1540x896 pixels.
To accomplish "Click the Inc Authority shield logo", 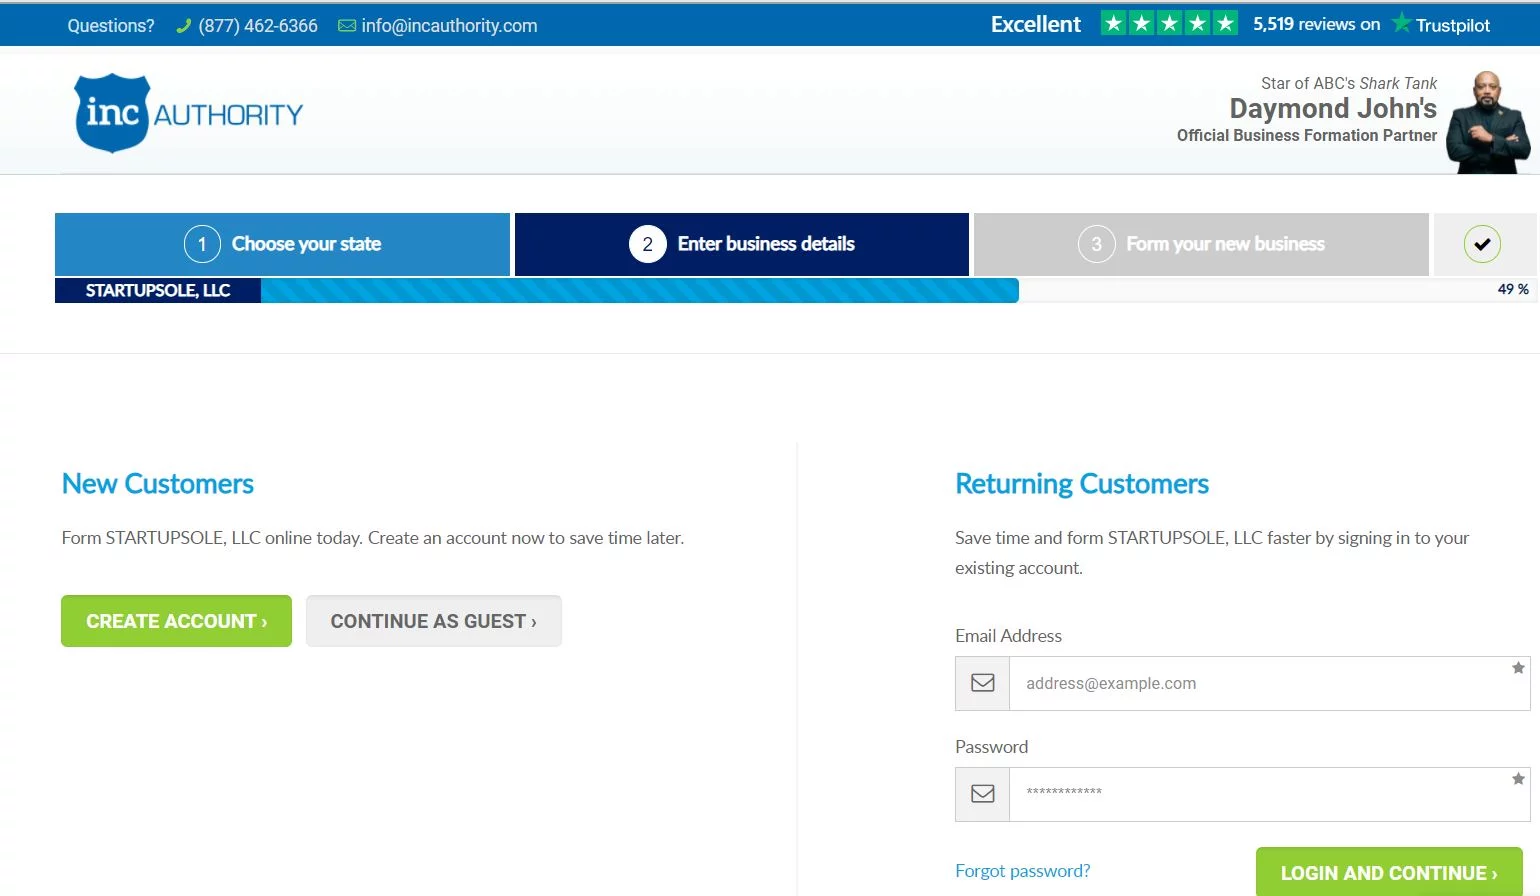I will pos(112,113).
